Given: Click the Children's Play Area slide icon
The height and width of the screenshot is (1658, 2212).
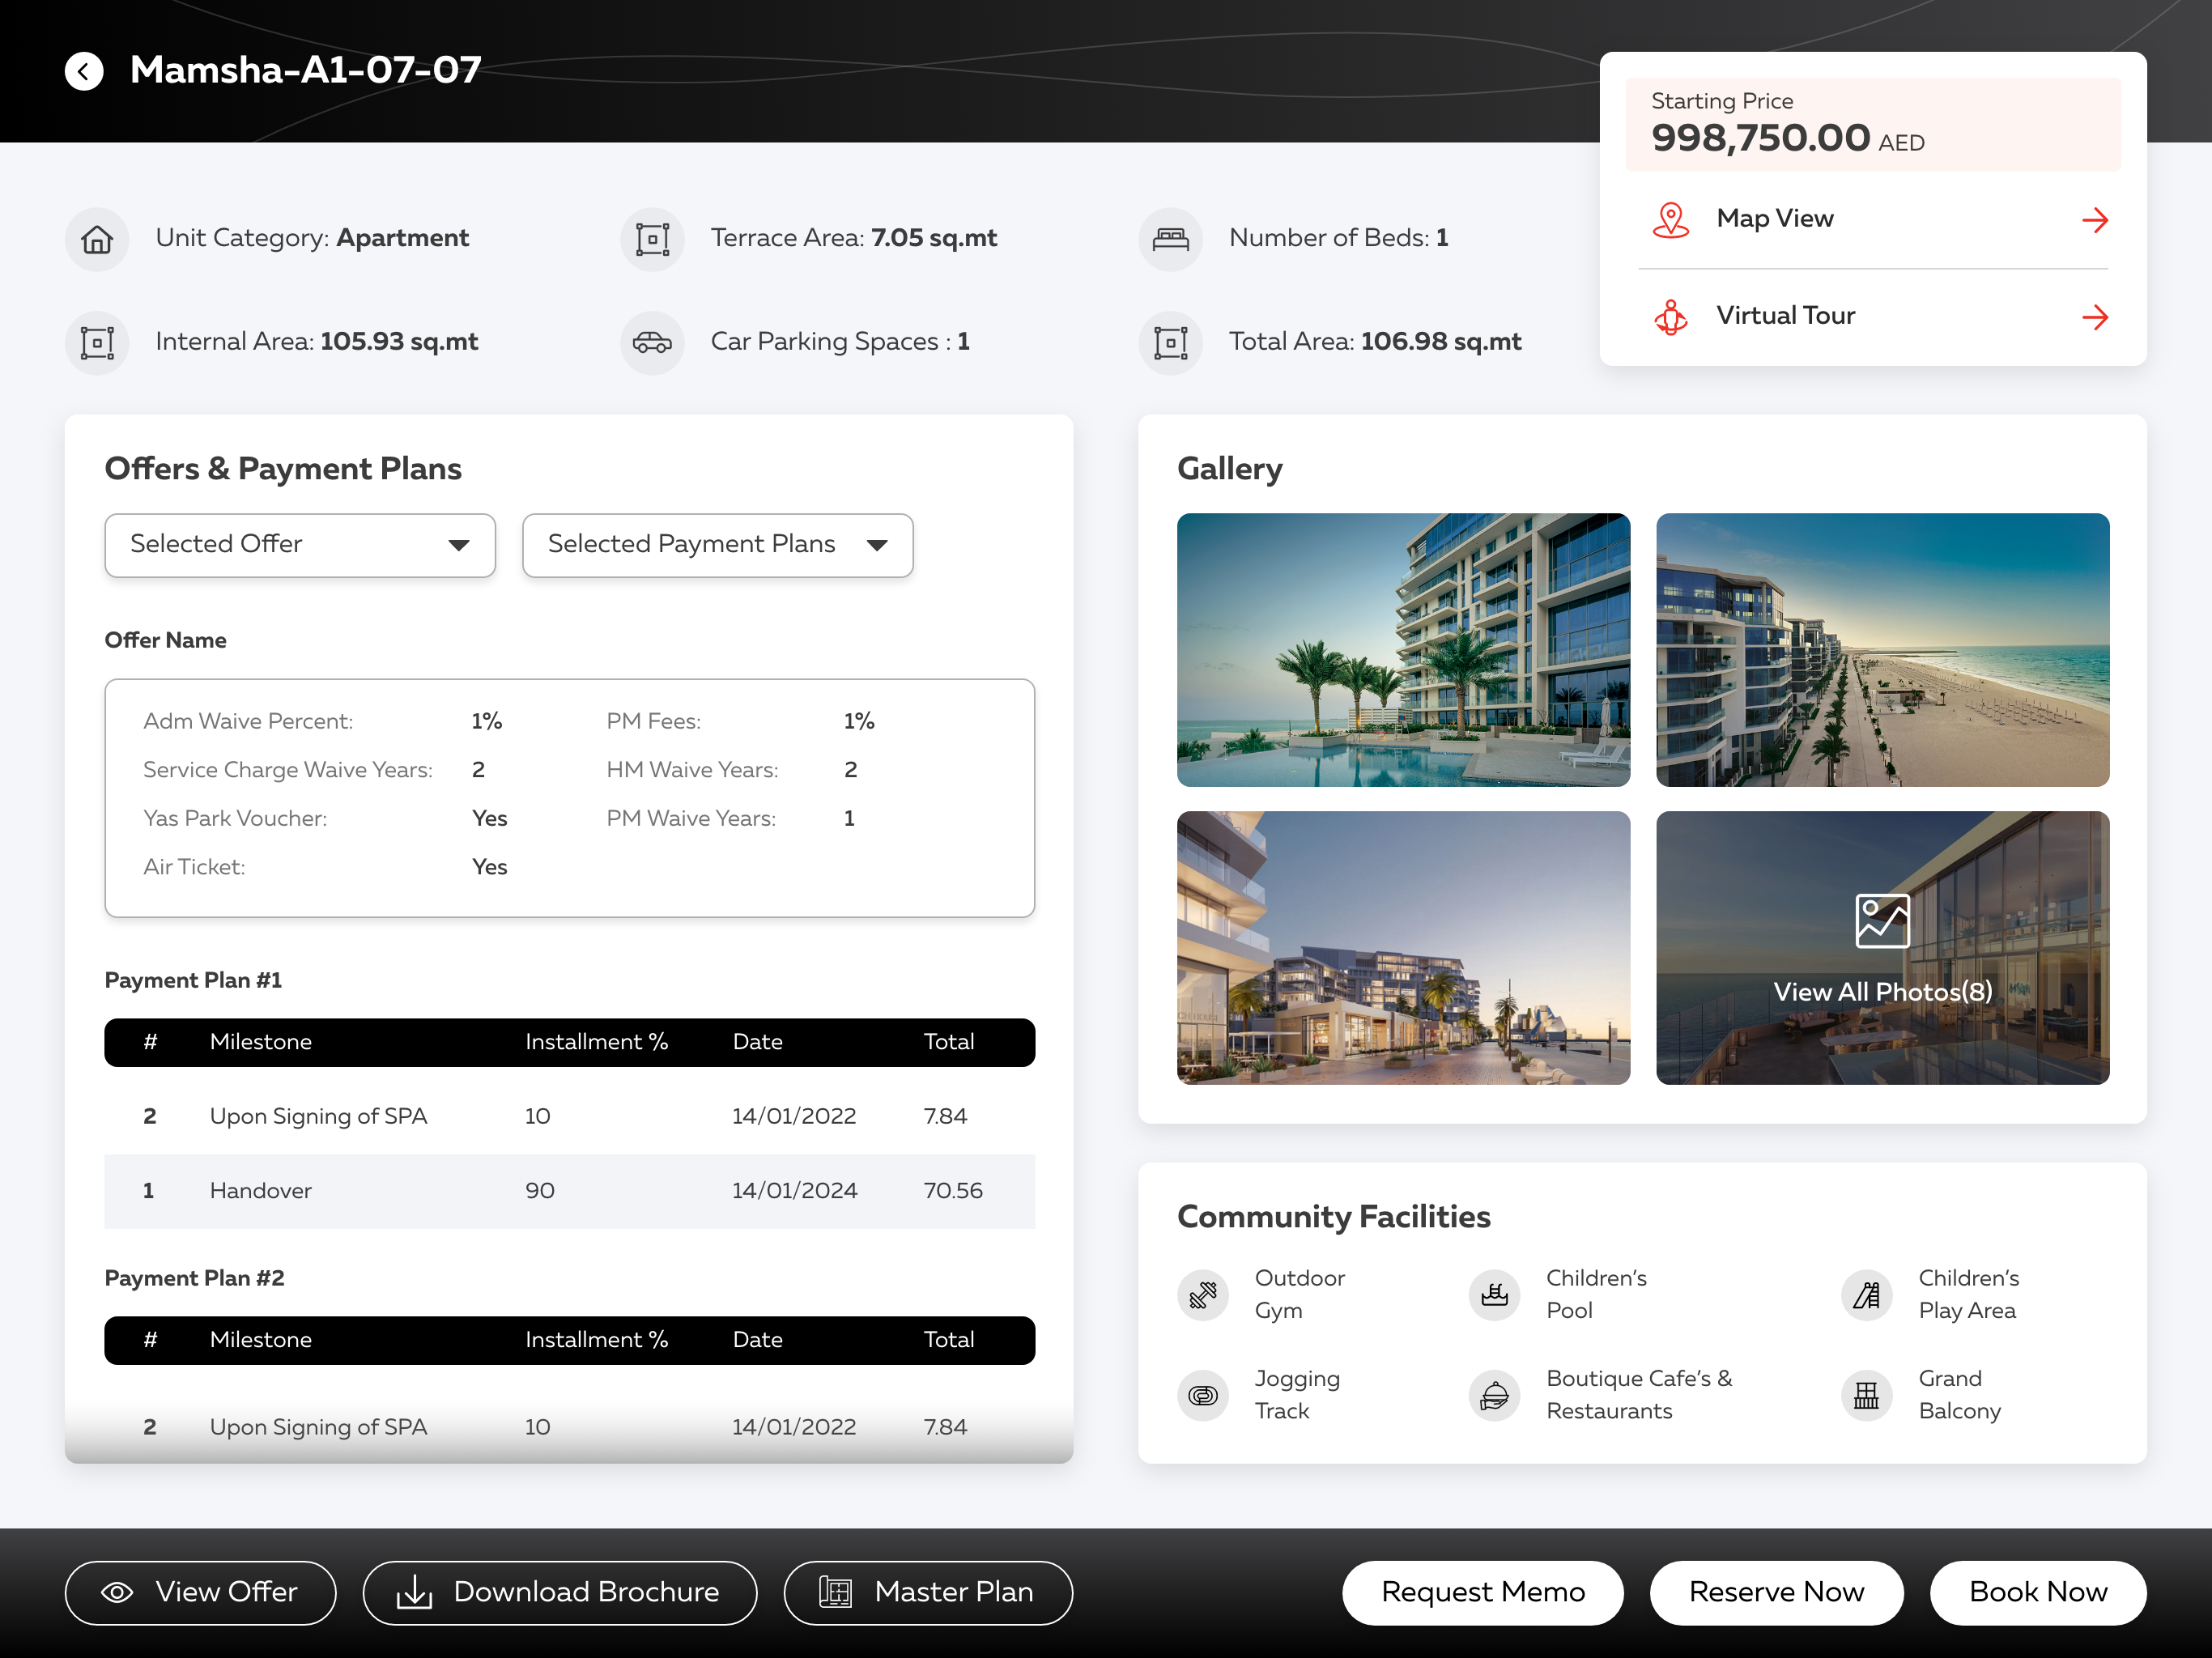Looking at the screenshot, I should 1866,1295.
